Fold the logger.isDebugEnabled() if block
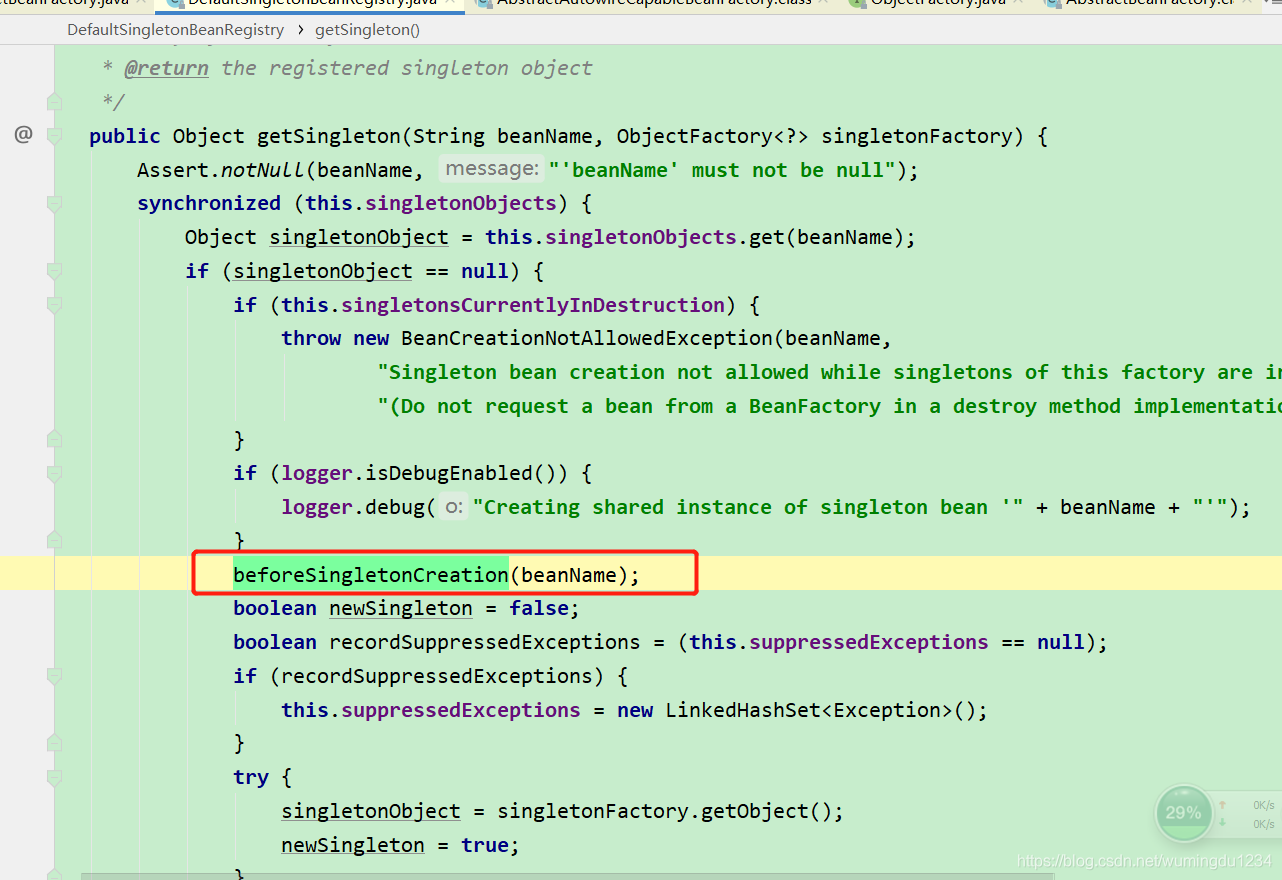Screen dimensions: 1282x880 [54, 473]
